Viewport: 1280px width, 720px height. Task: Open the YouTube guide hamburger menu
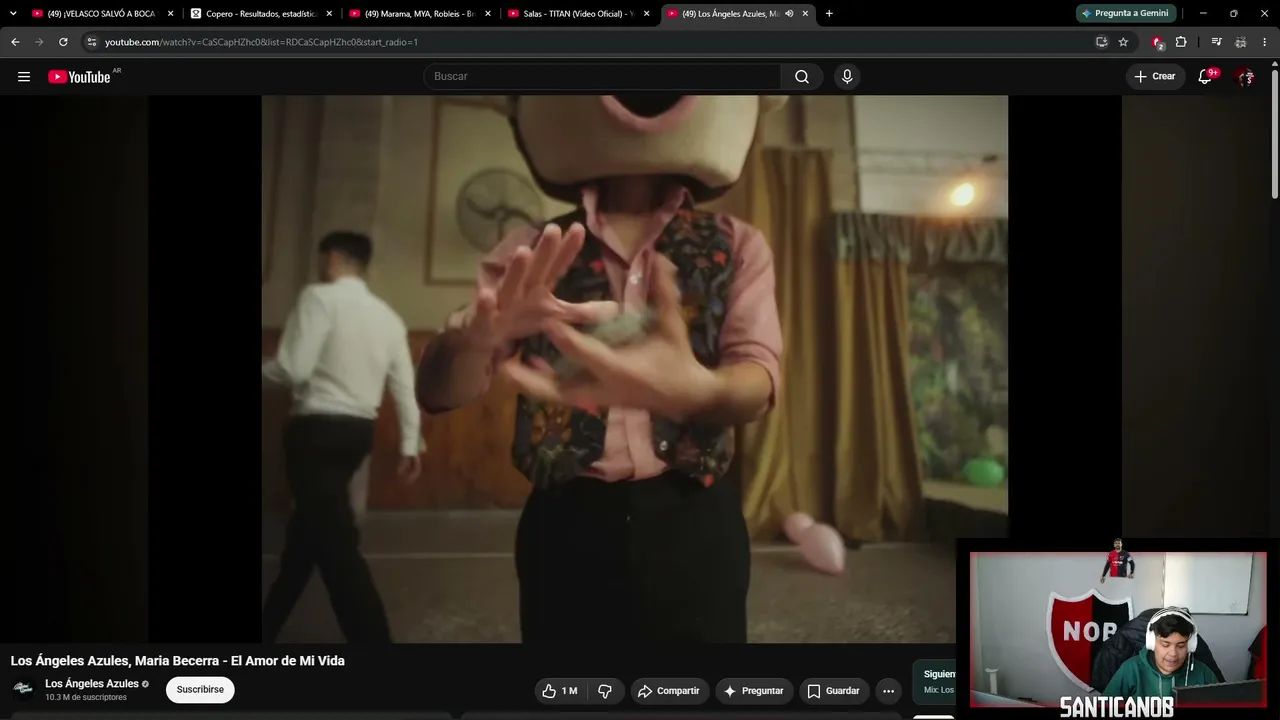pos(24,77)
